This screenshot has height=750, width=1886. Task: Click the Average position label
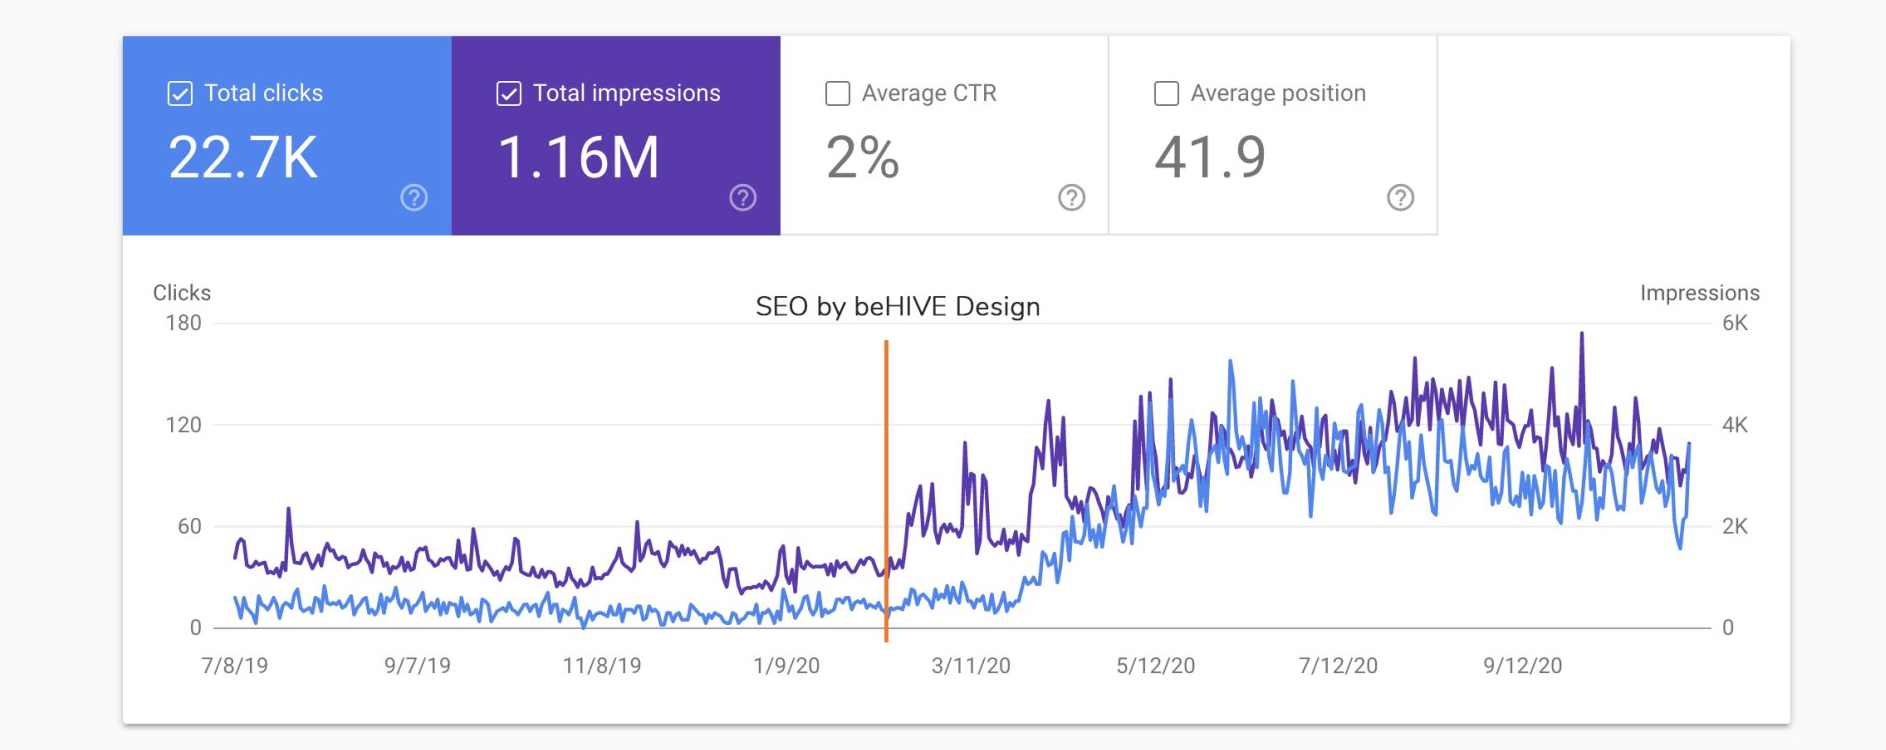tap(1278, 93)
